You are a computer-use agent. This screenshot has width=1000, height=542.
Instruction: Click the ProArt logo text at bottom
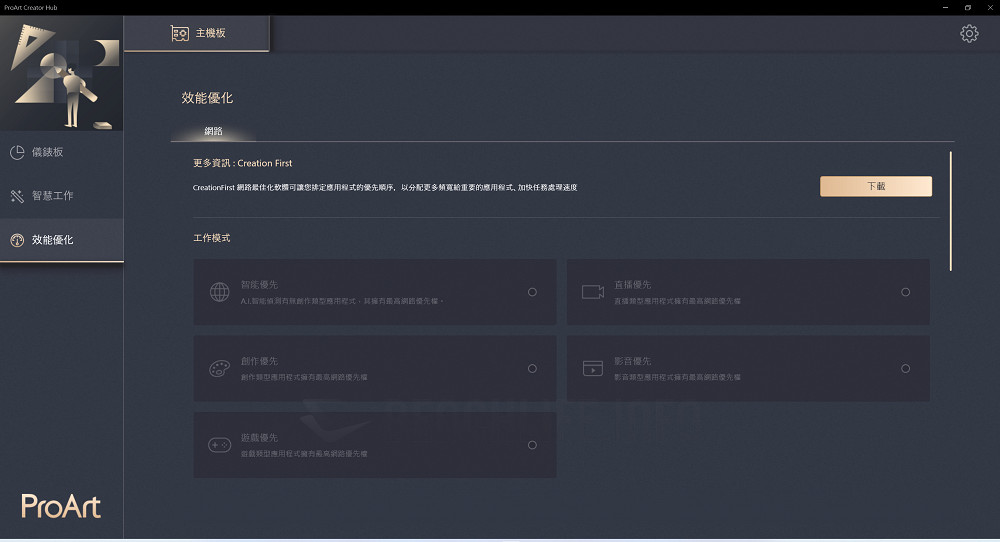coord(61,506)
